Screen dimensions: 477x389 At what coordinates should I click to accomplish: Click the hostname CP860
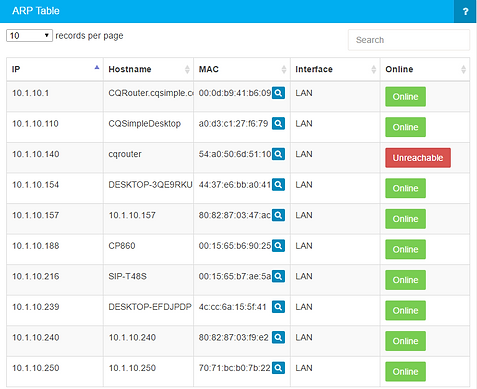(122, 246)
